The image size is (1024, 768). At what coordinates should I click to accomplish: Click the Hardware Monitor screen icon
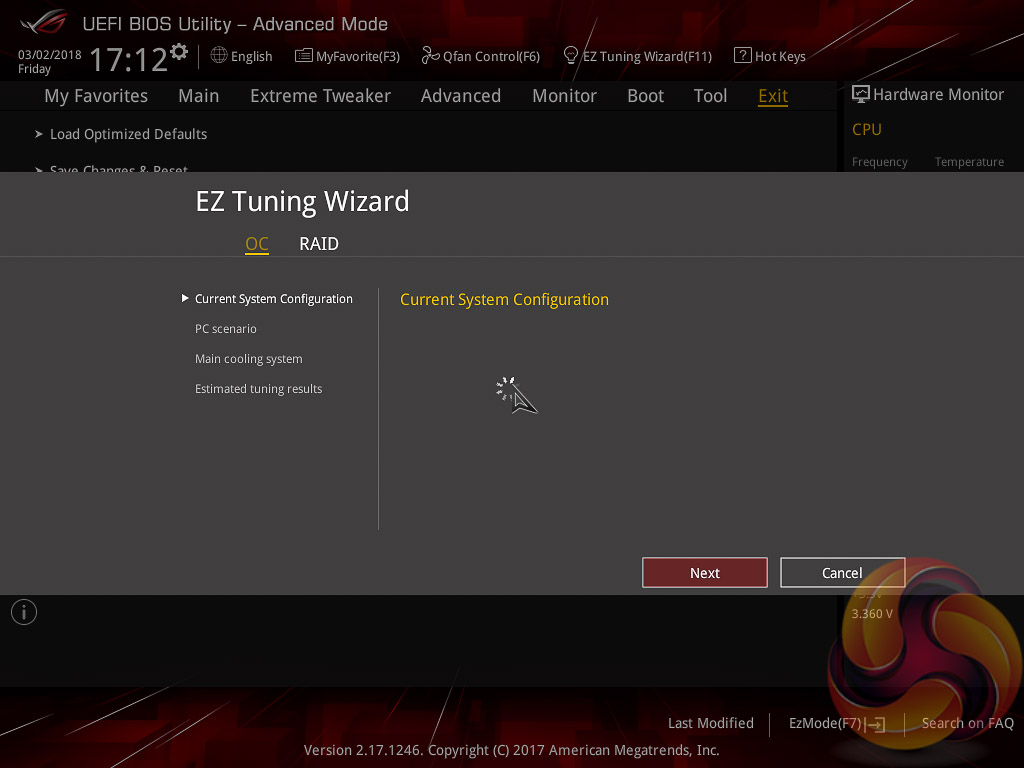(861, 94)
